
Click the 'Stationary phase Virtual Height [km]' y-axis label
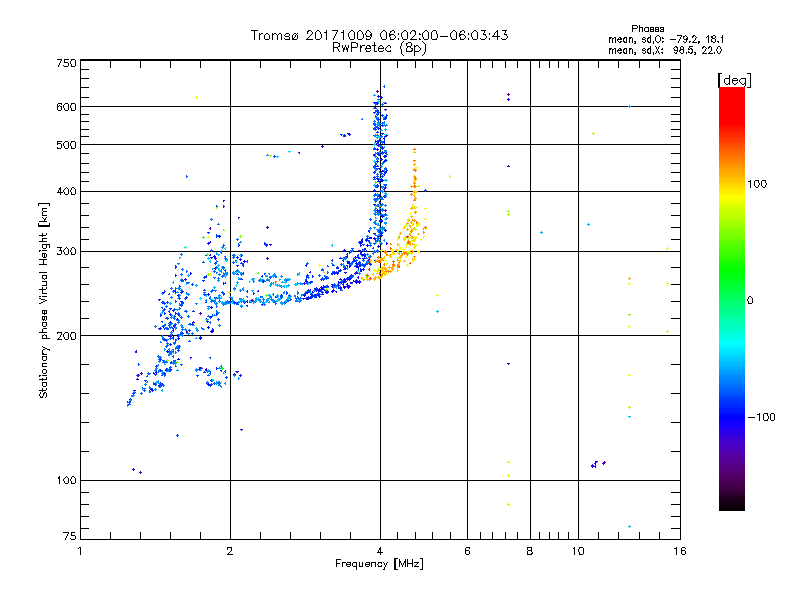[44, 301]
